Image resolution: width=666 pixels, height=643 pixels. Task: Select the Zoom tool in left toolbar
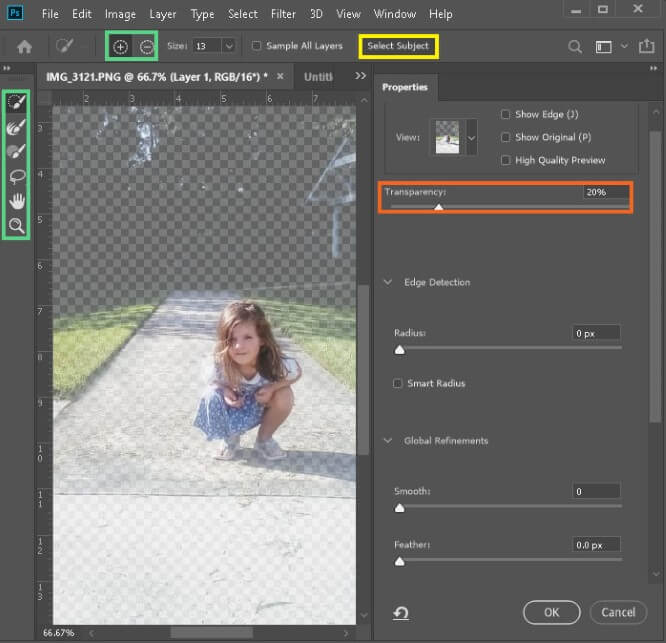pos(16,226)
